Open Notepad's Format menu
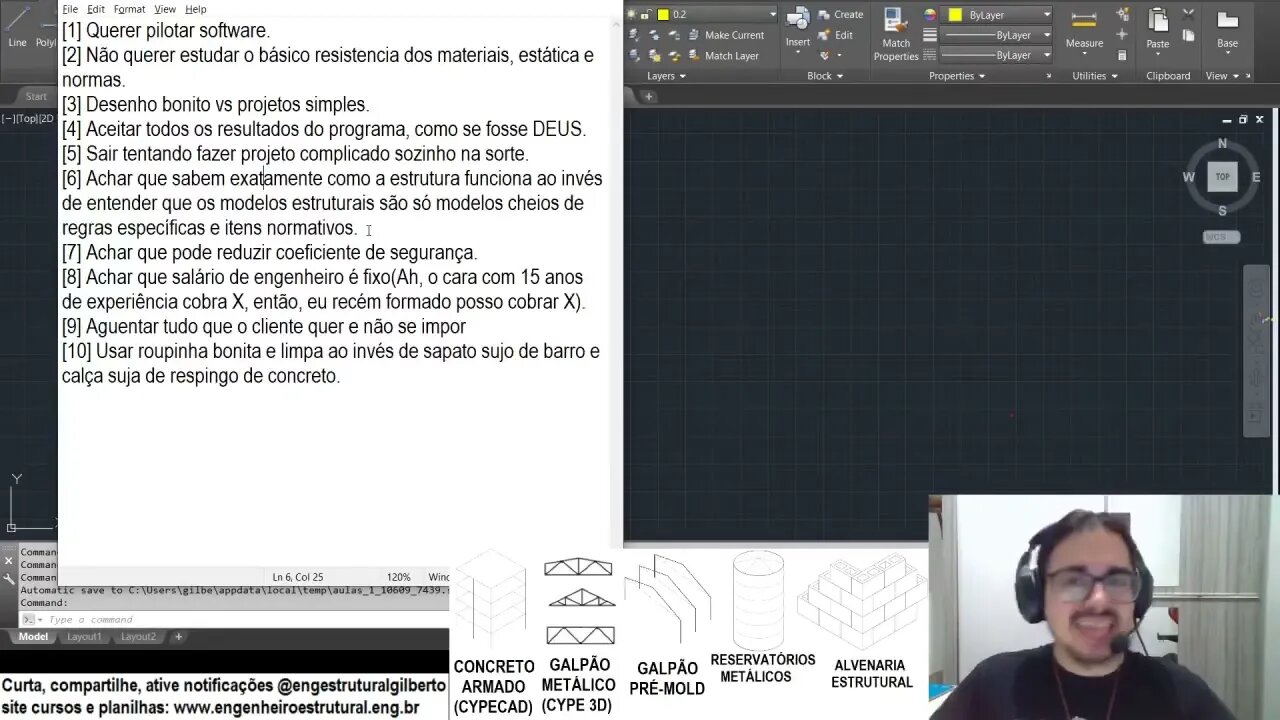Screen dimensions: 1280x720 pos(129,9)
